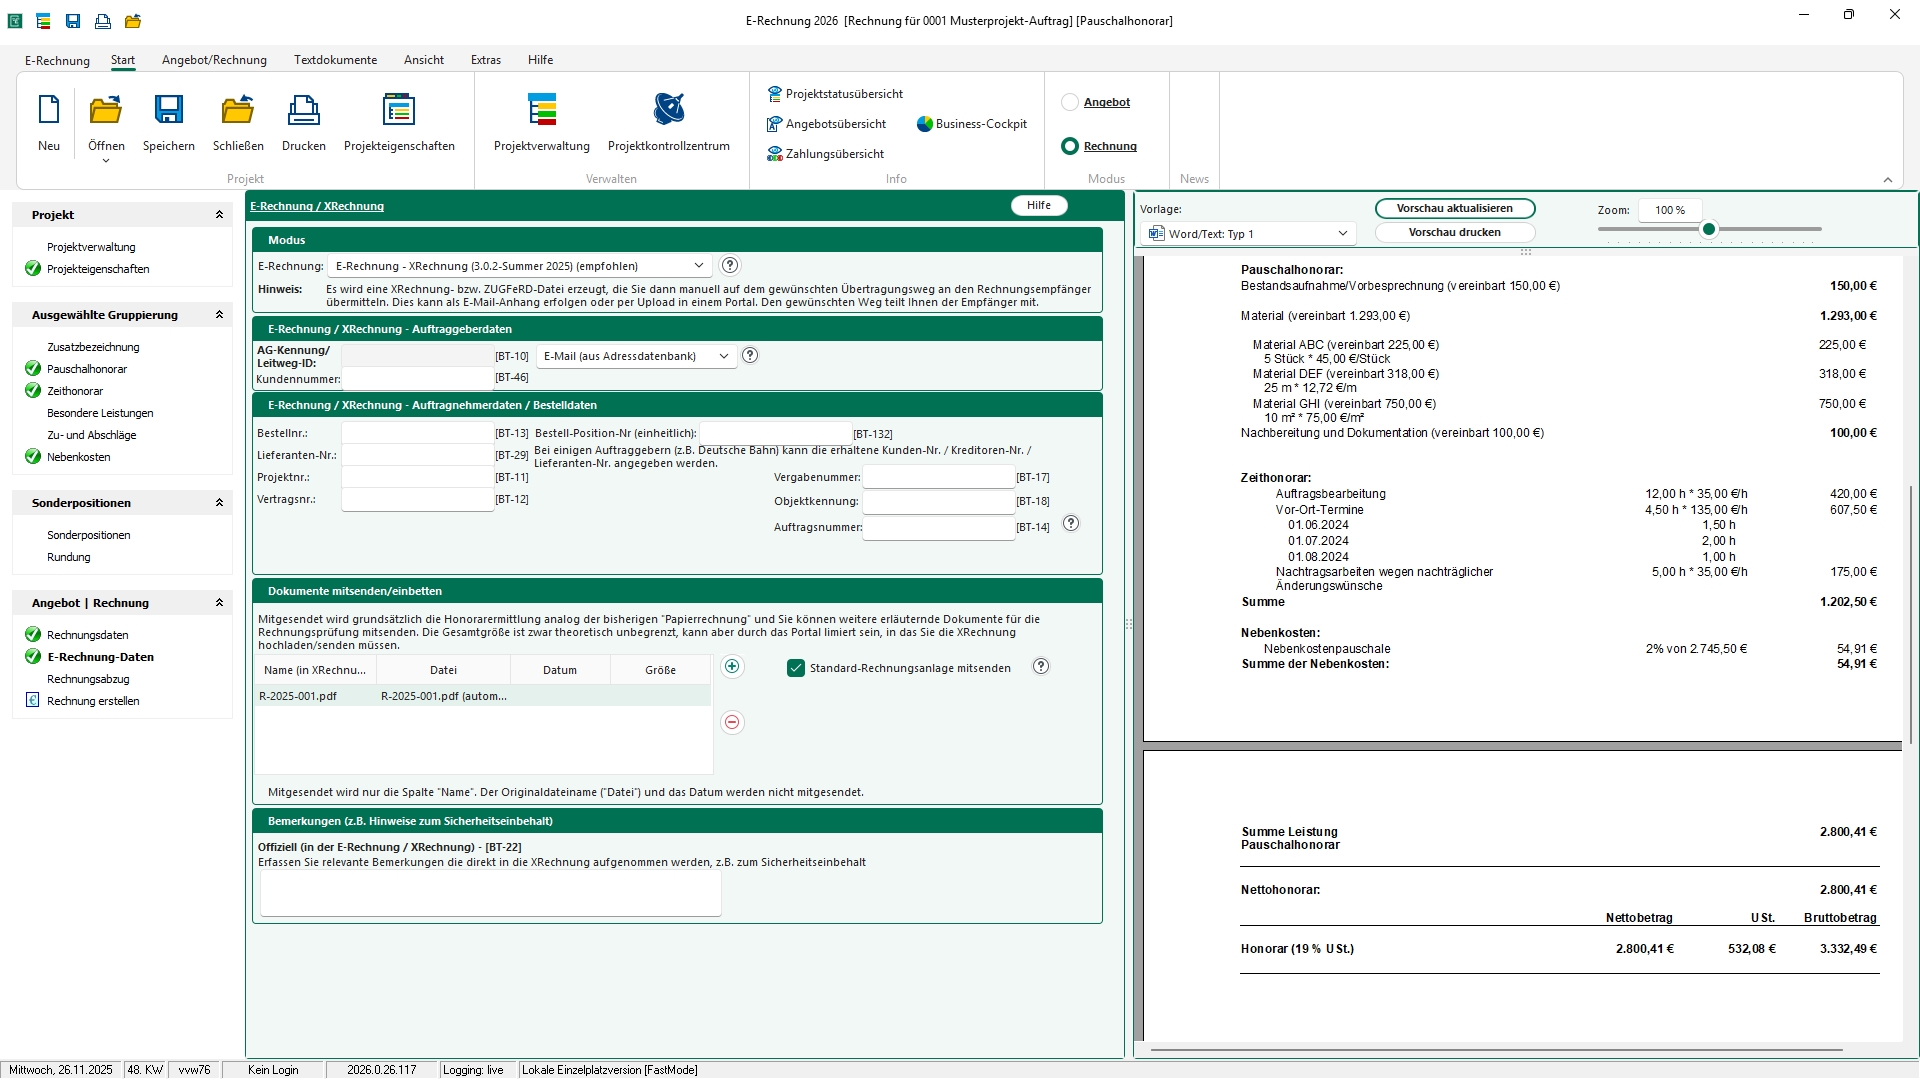Viewport: 1920px width, 1080px height.
Task: Click green plus to add document
Action: coord(732,667)
